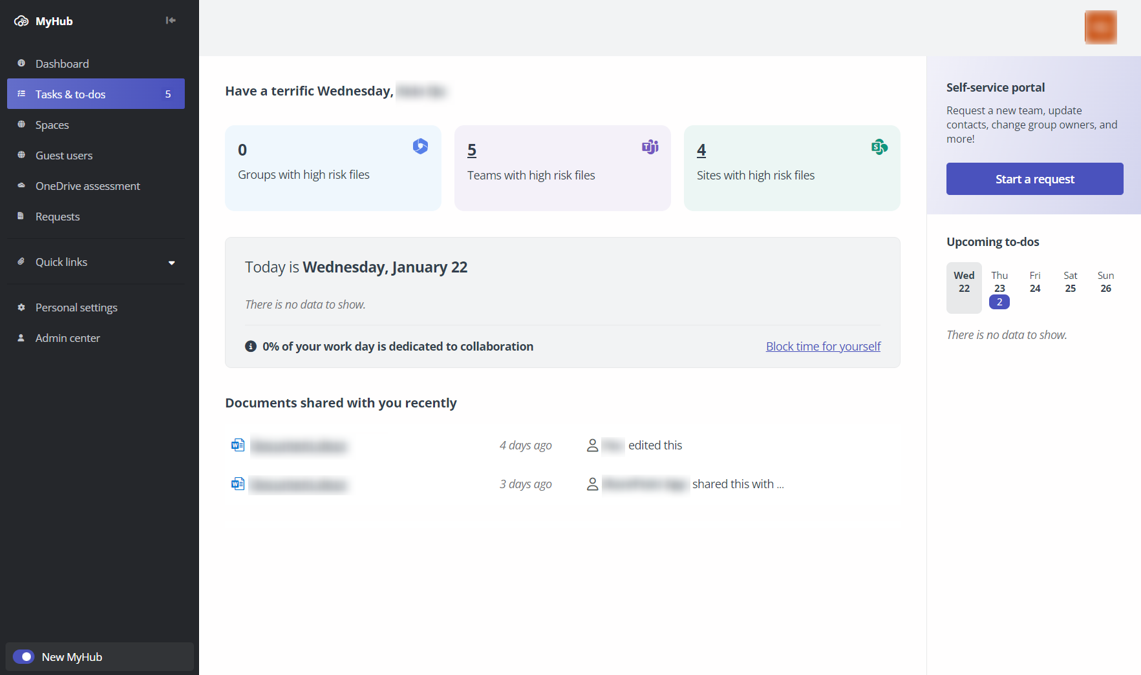Toggle the New MyHub switch
1141x675 pixels.
pos(24,657)
